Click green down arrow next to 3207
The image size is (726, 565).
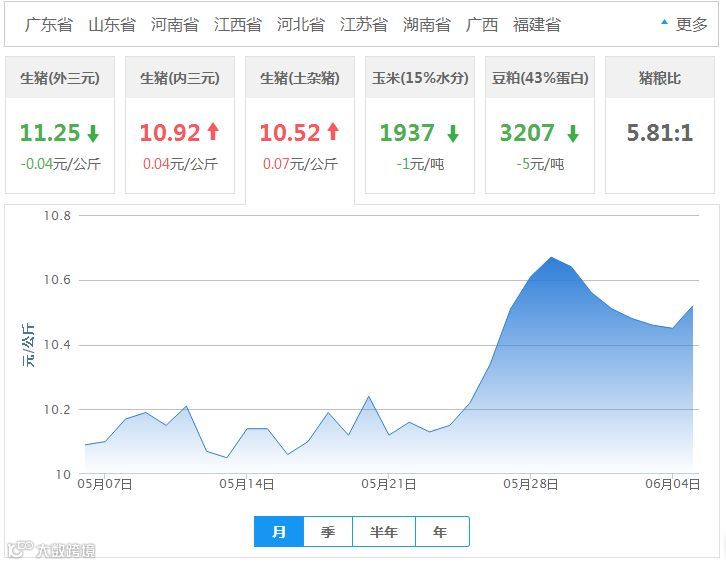pos(573,133)
